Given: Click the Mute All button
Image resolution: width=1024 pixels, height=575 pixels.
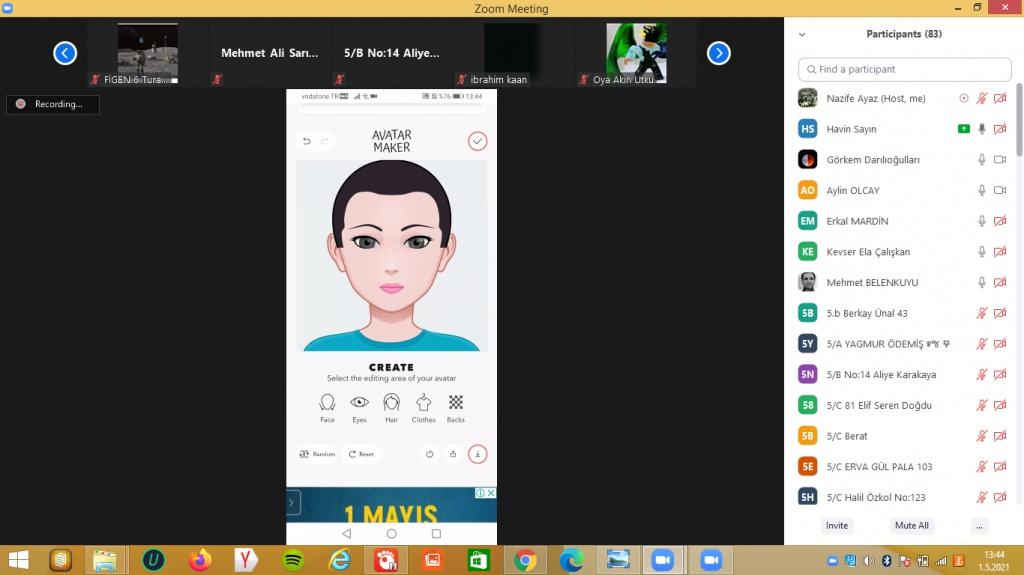Looking at the screenshot, I should click(x=911, y=525).
